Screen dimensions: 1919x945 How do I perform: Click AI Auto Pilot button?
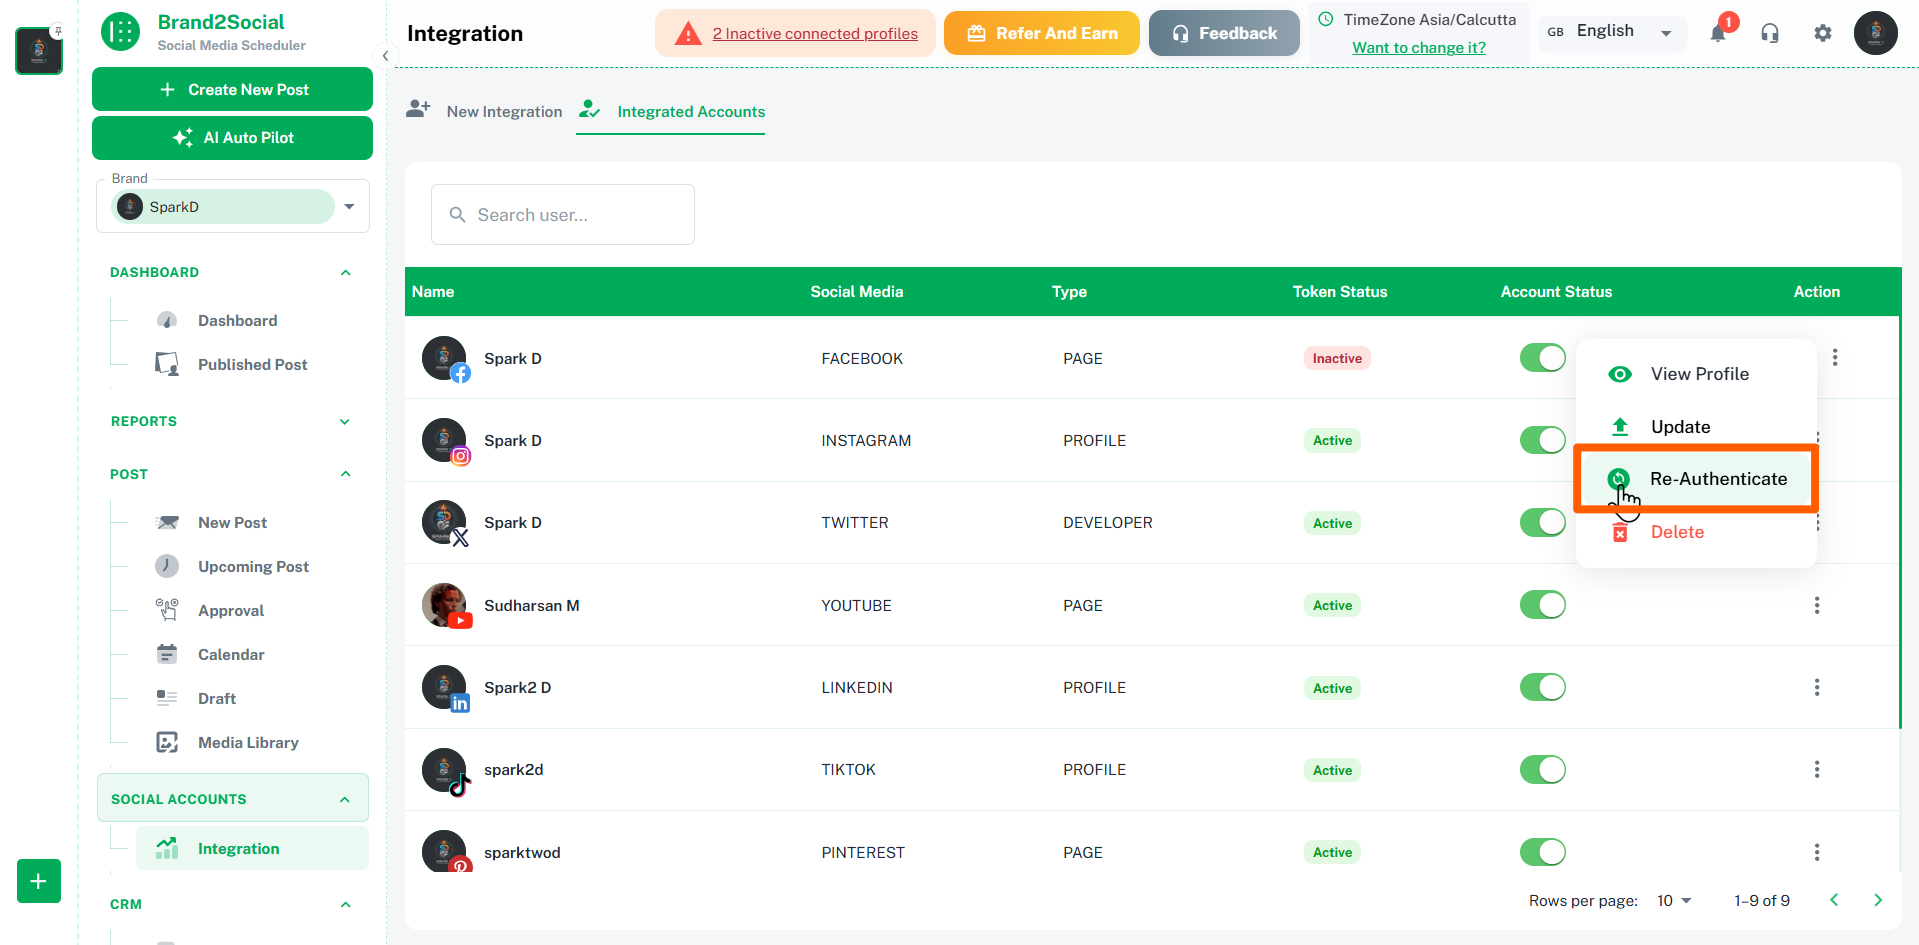pyautogui.click(x=232, y=138)
